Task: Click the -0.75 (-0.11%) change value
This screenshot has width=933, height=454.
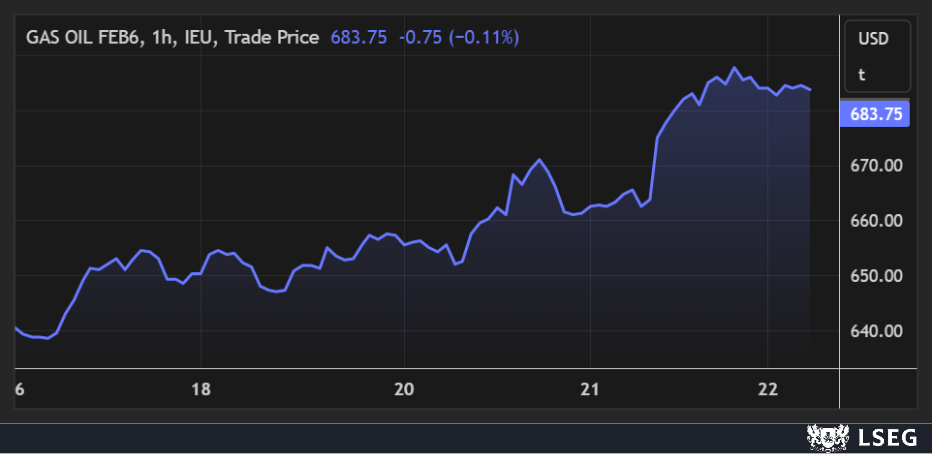Action: 459,37
